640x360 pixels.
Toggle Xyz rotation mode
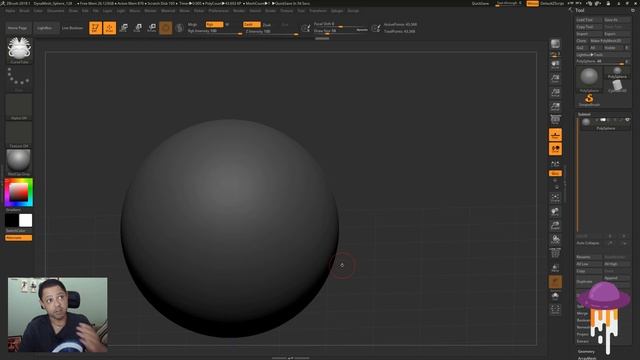[555, 173]
